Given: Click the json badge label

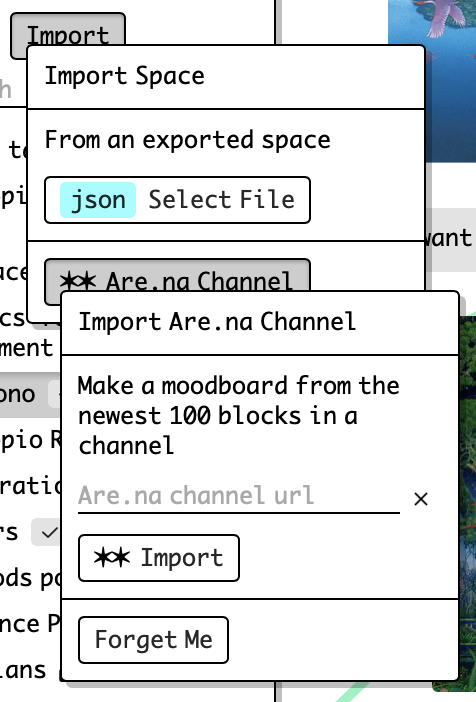Looking at the screenshot, I should [x=98, y=200].
